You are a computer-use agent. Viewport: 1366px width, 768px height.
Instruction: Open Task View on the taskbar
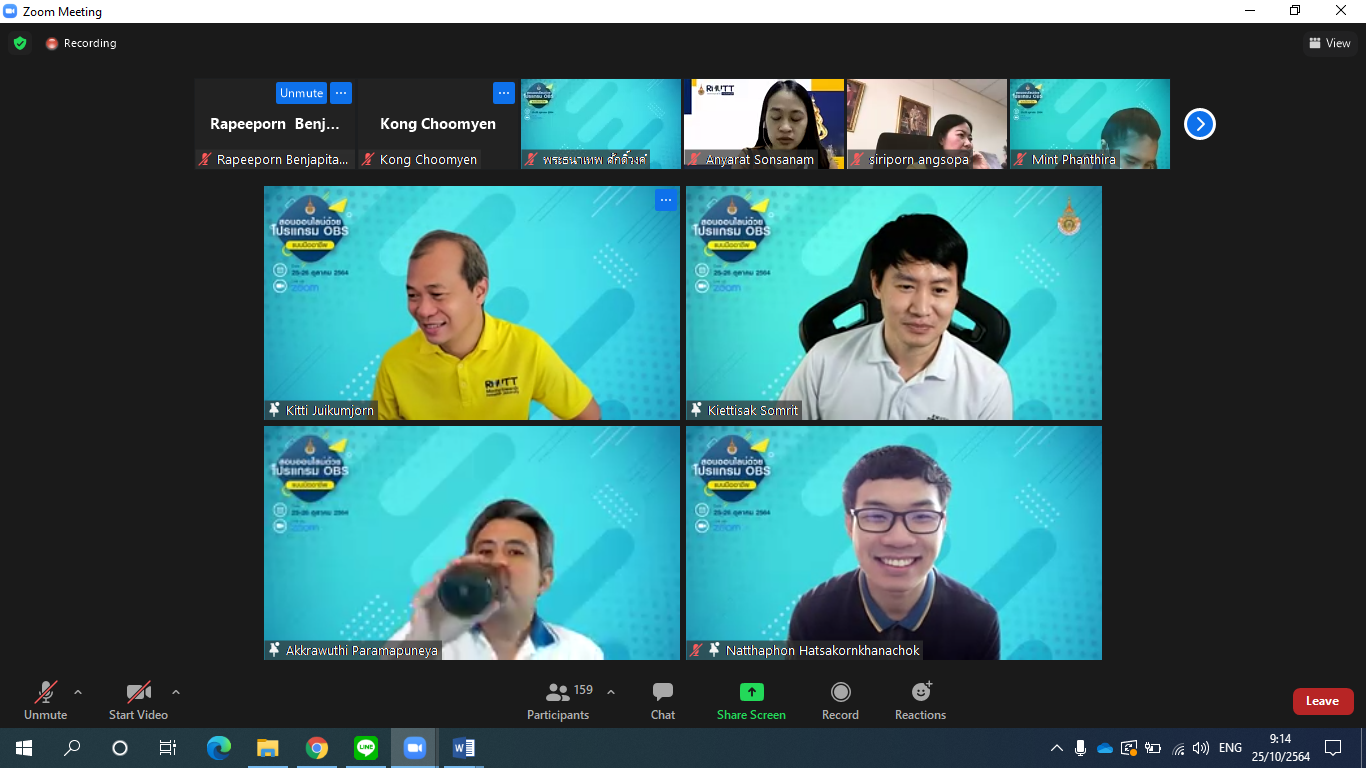[x=168, y=748]
